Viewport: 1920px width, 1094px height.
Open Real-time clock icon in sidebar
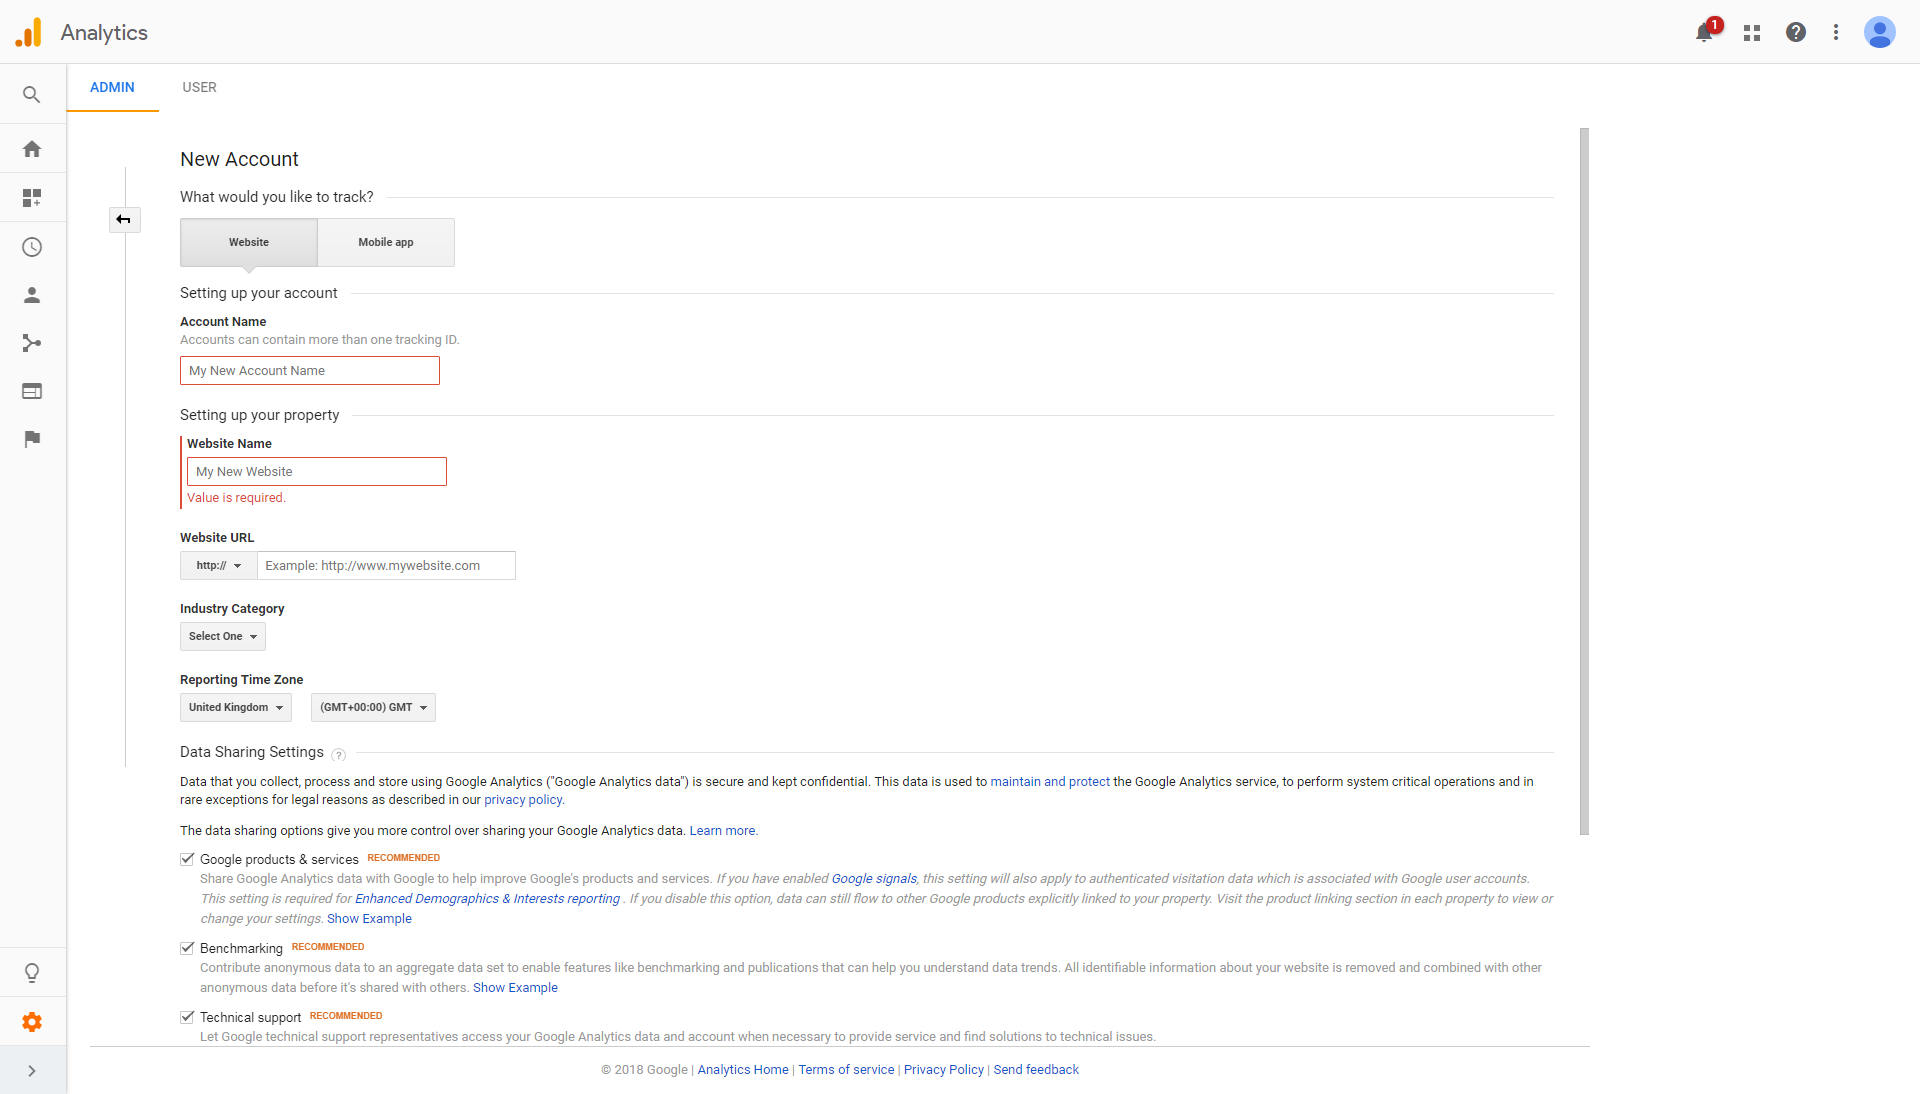tap(32, 247)
